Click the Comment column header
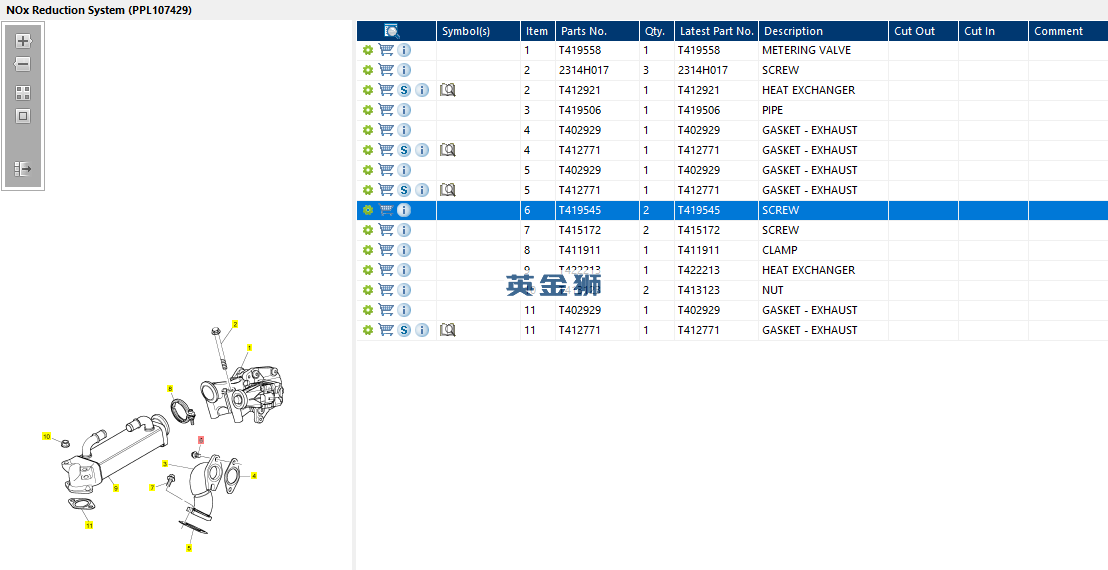Image resolution: width=1108 pixels, height=570 pixels. 1068,31
